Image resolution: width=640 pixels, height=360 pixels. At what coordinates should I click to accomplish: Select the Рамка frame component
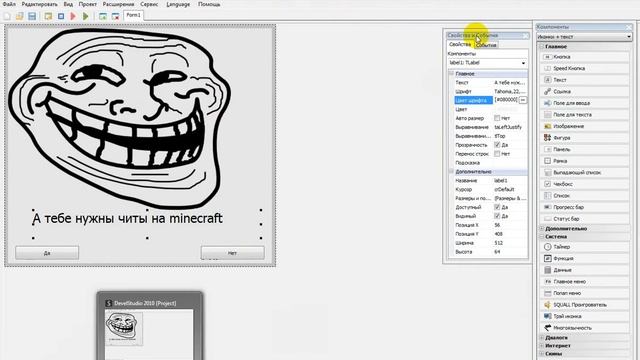point(584,161)
